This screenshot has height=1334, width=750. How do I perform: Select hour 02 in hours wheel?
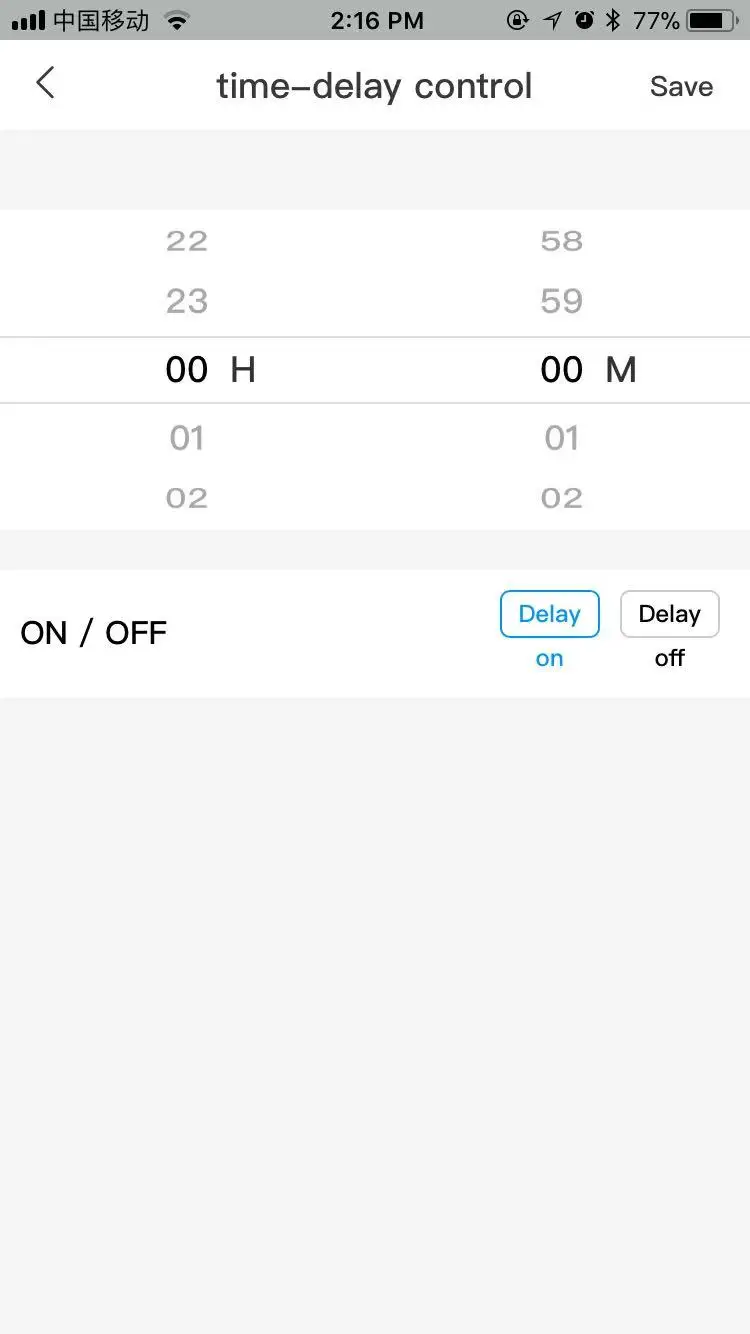pos(187,498)
